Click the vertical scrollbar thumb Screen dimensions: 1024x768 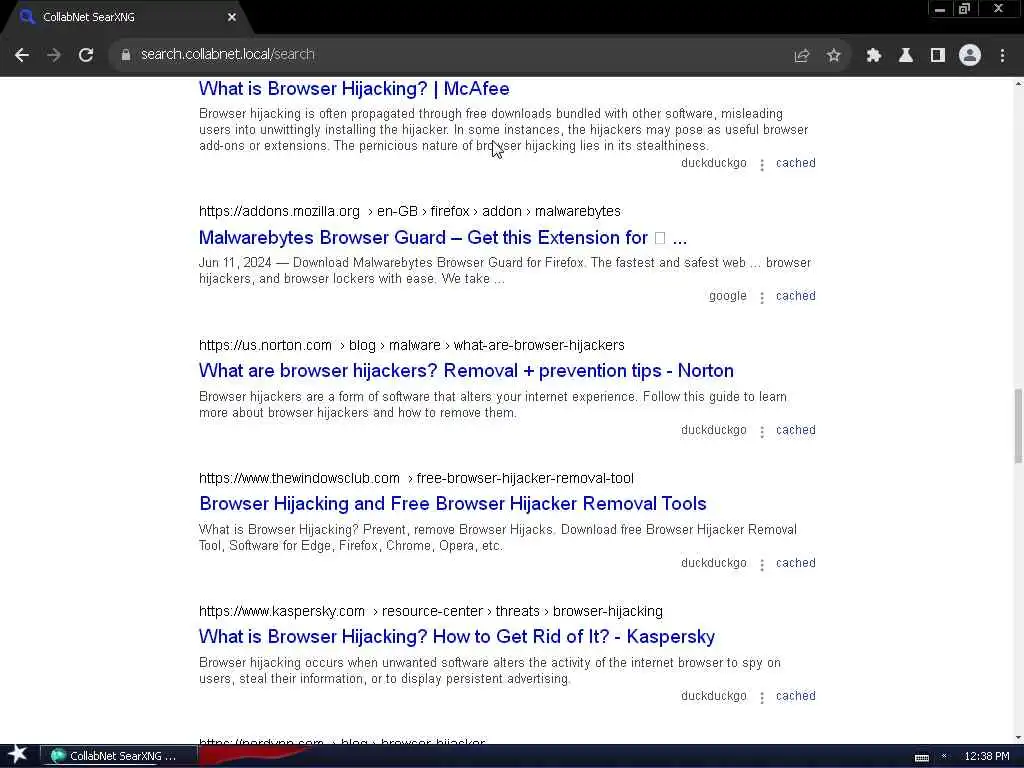1017,426
